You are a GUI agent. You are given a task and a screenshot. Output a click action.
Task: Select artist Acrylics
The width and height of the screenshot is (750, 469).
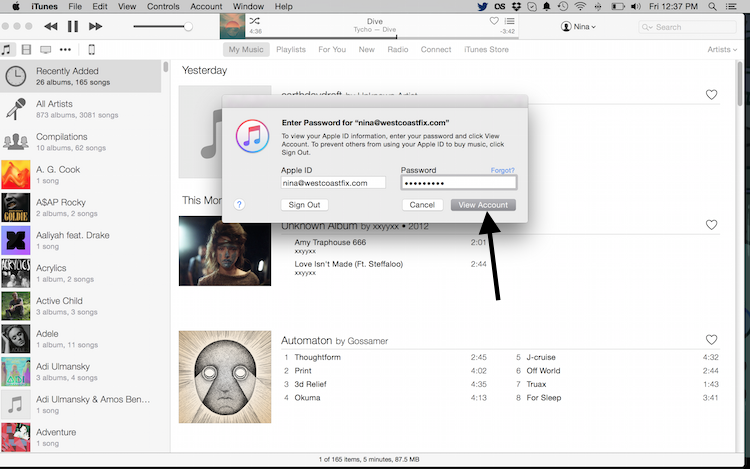81,273
